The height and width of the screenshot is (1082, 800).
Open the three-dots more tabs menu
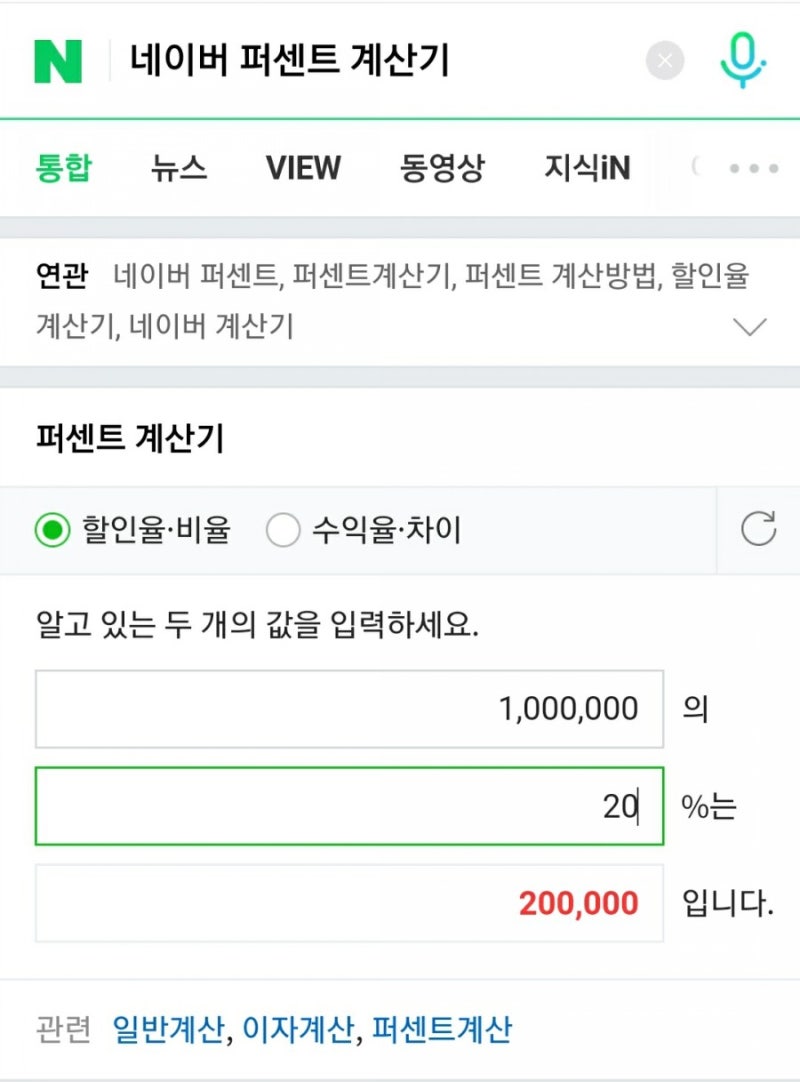coord(754,168)
